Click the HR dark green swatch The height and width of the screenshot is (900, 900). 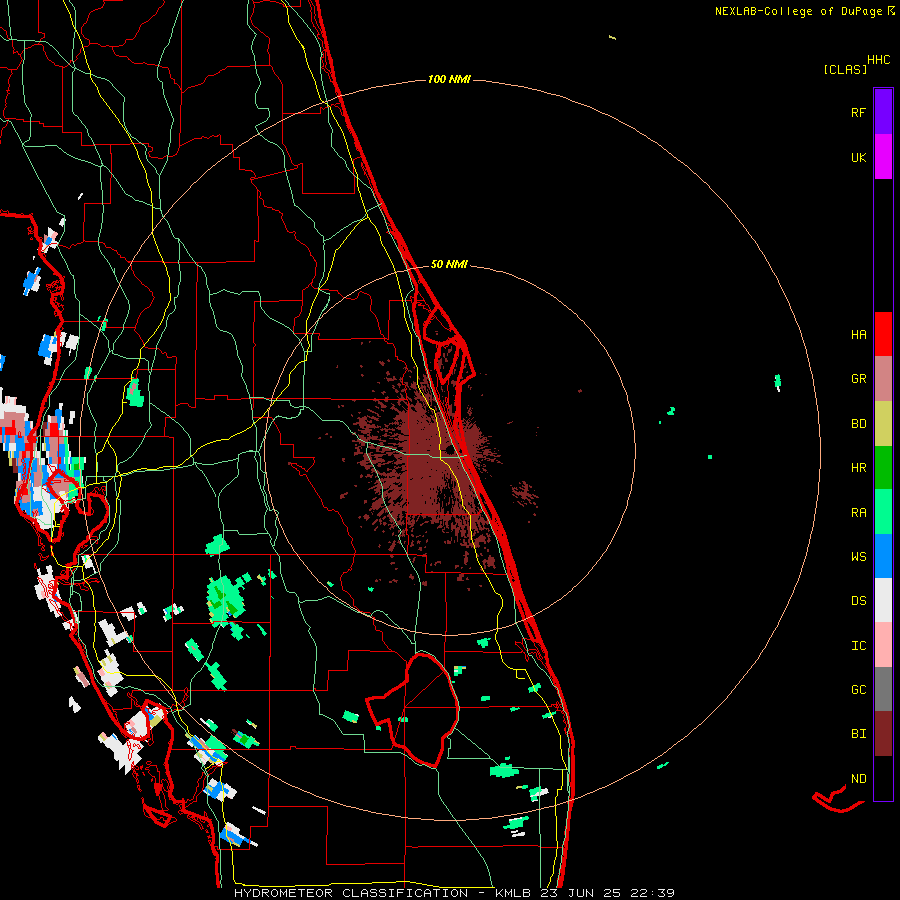coord(883,468)
